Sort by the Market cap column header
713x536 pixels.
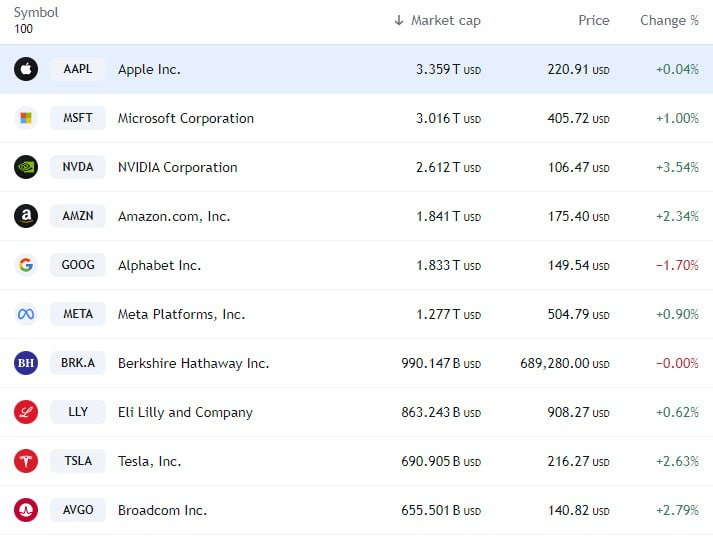tap(446, 20)
